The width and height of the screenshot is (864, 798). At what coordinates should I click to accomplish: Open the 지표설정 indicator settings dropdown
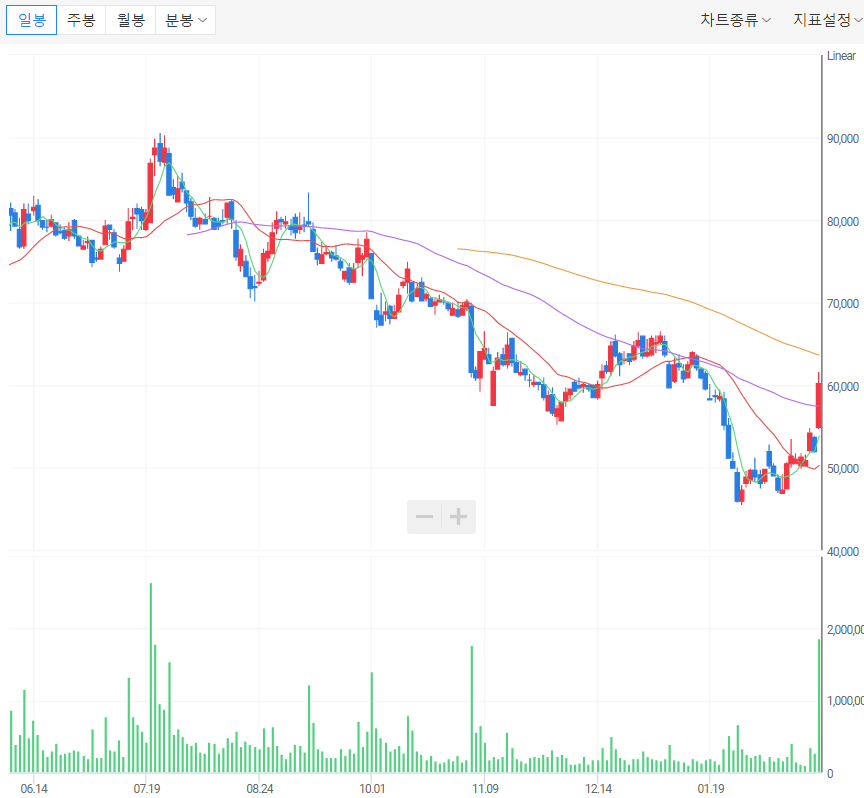click(x=828, y=20)
